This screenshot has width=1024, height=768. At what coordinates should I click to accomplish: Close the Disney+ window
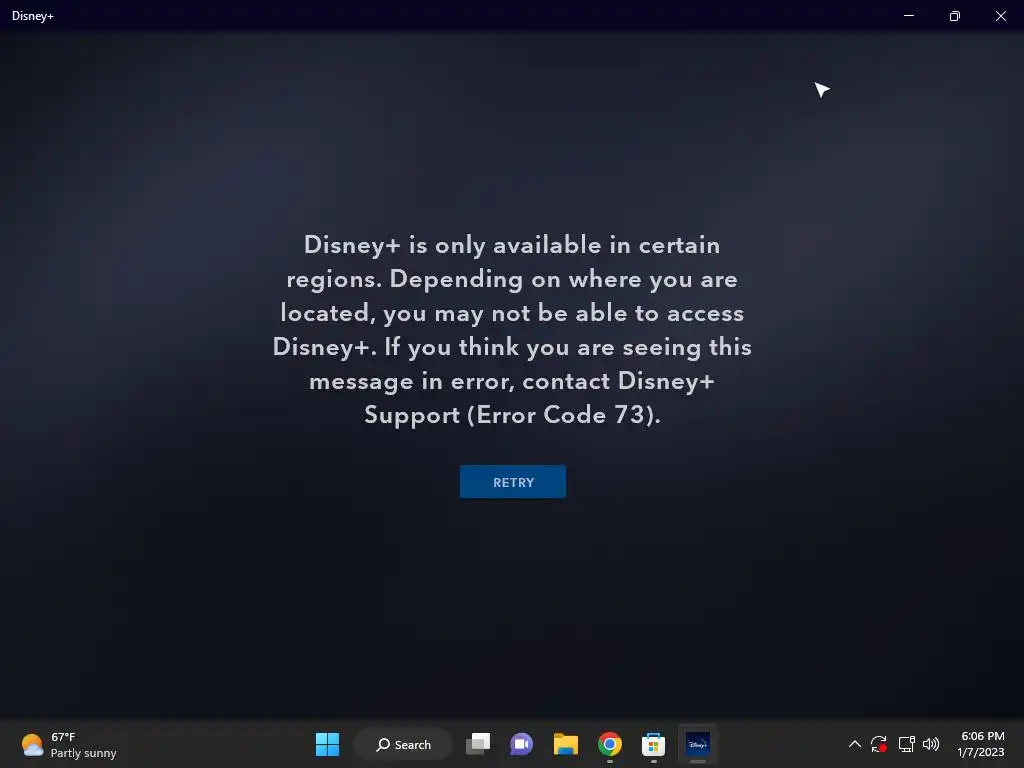tap(1000, 16)
